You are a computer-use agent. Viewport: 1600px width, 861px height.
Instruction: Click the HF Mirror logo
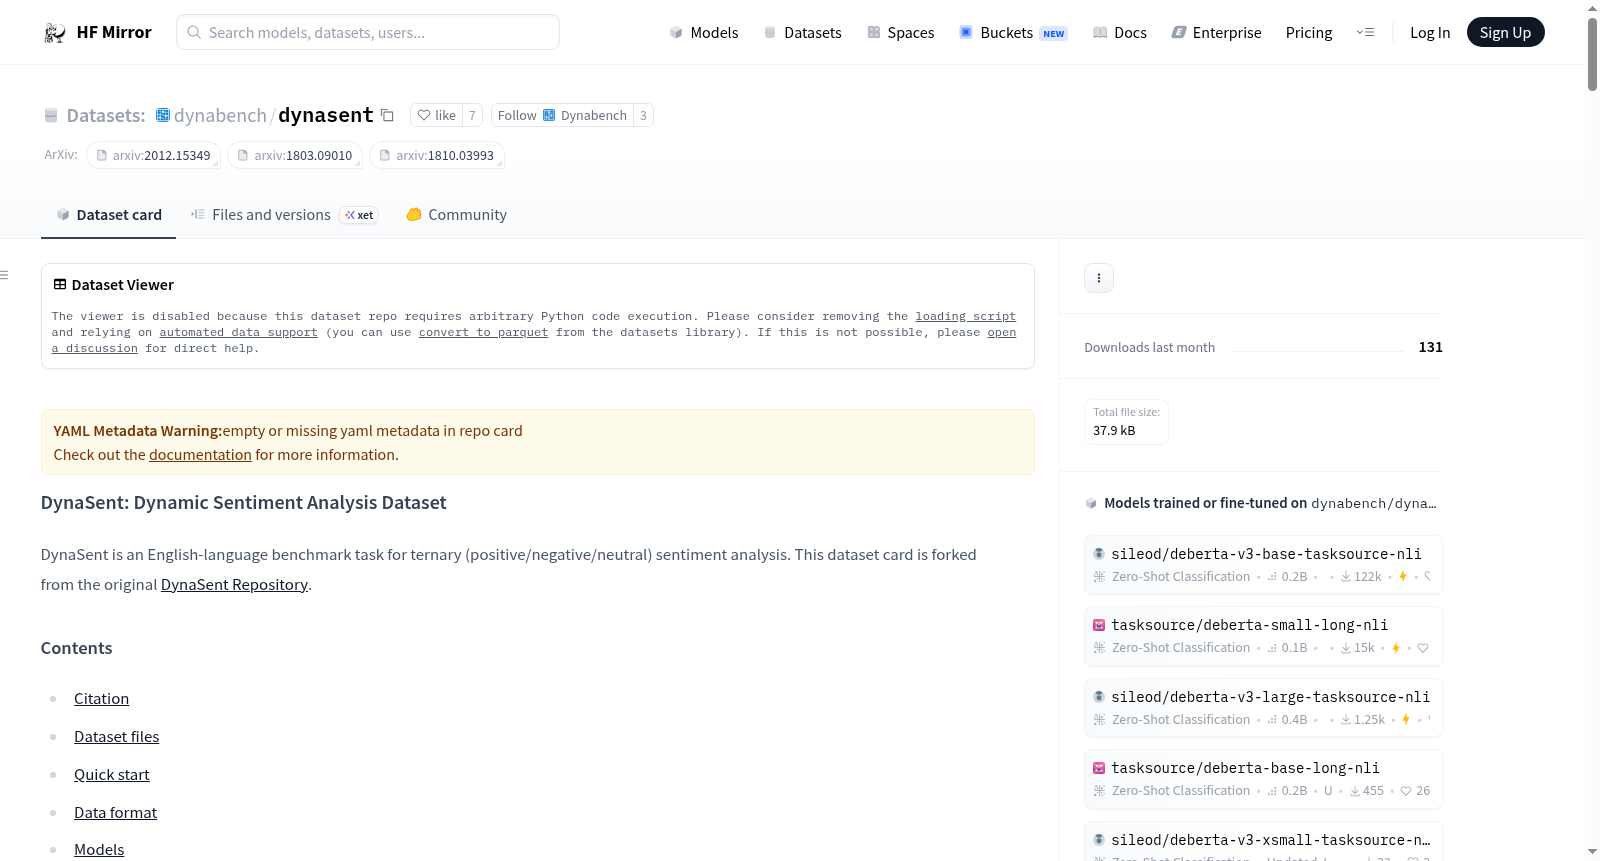pyautogui.click(x=98, y=32)
